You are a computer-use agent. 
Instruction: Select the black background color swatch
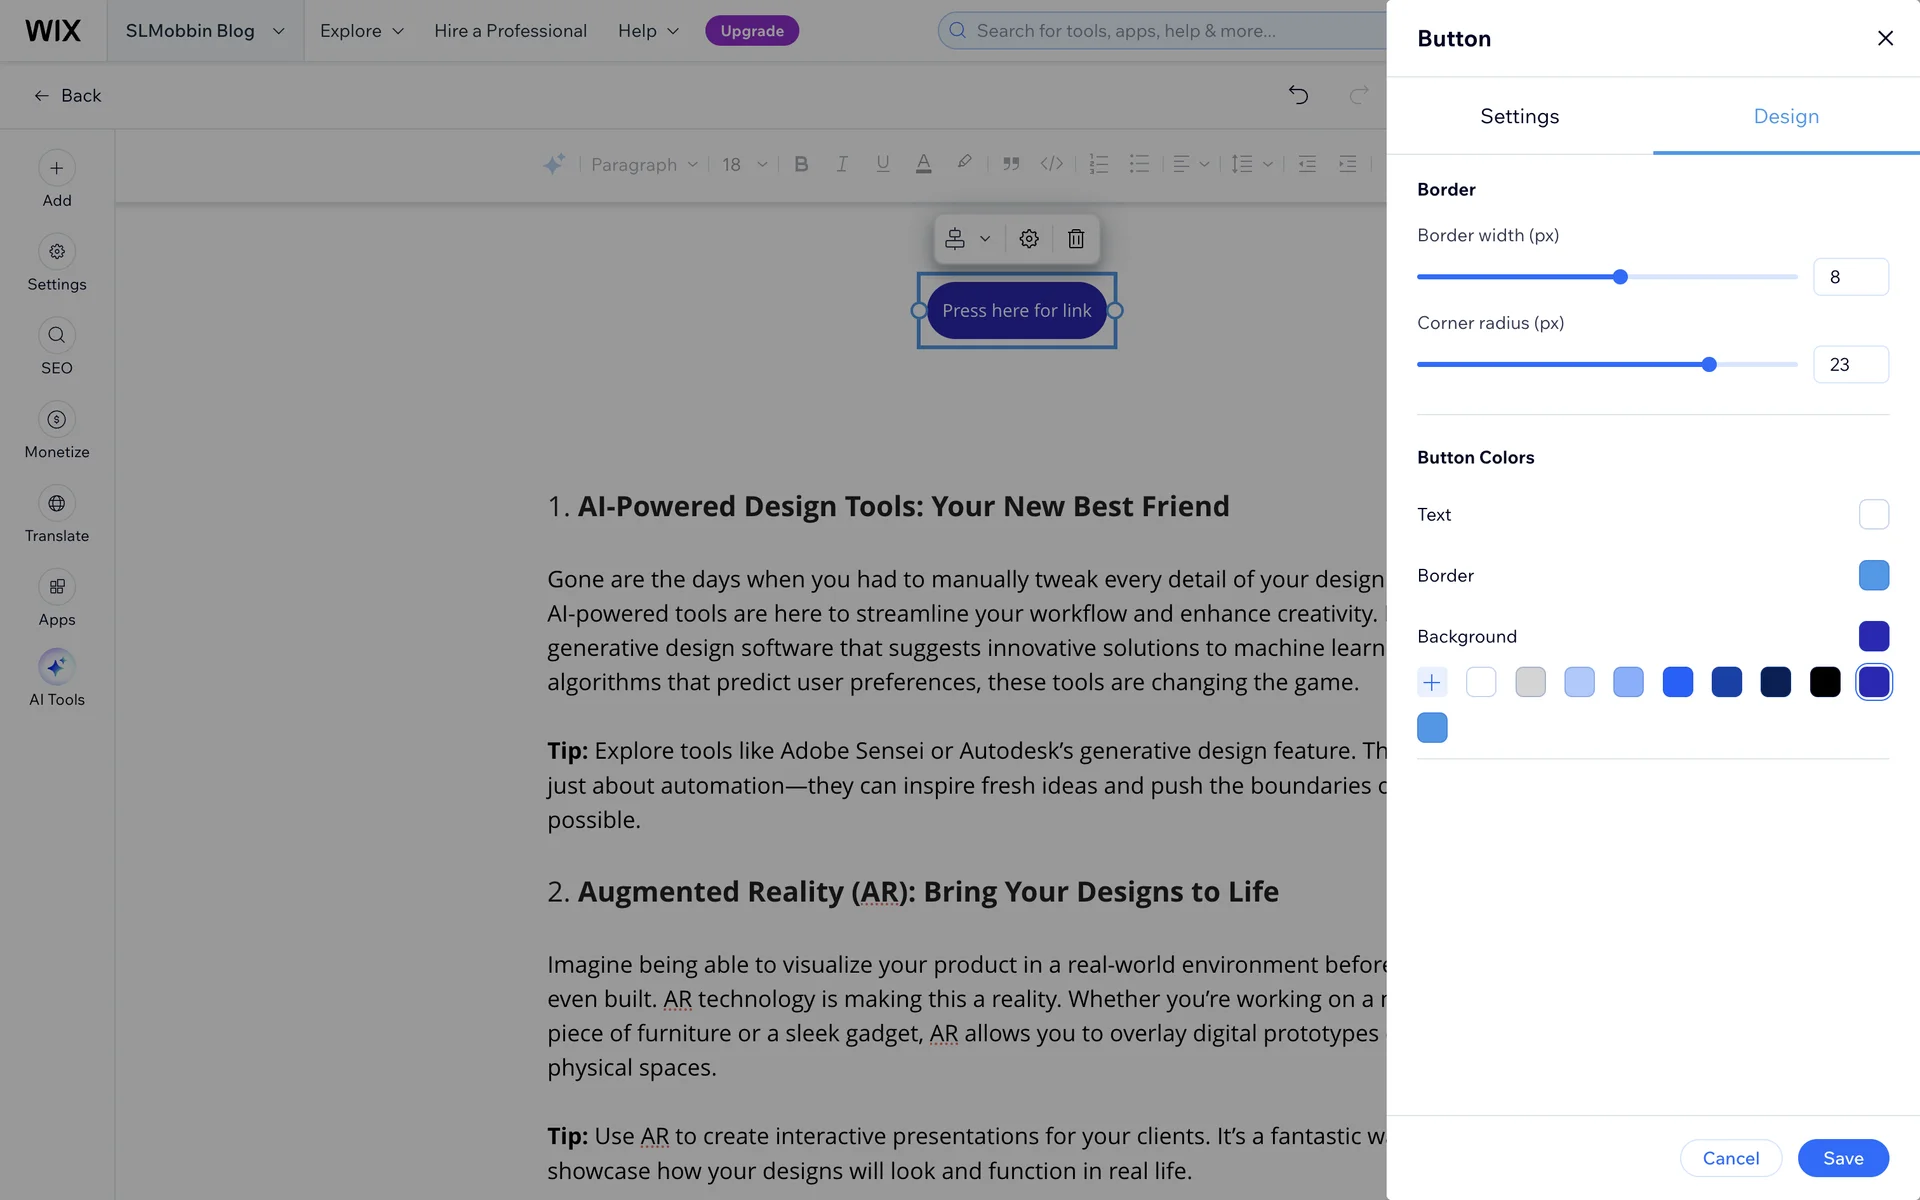pyautogui.click(x=1824, y=682)
